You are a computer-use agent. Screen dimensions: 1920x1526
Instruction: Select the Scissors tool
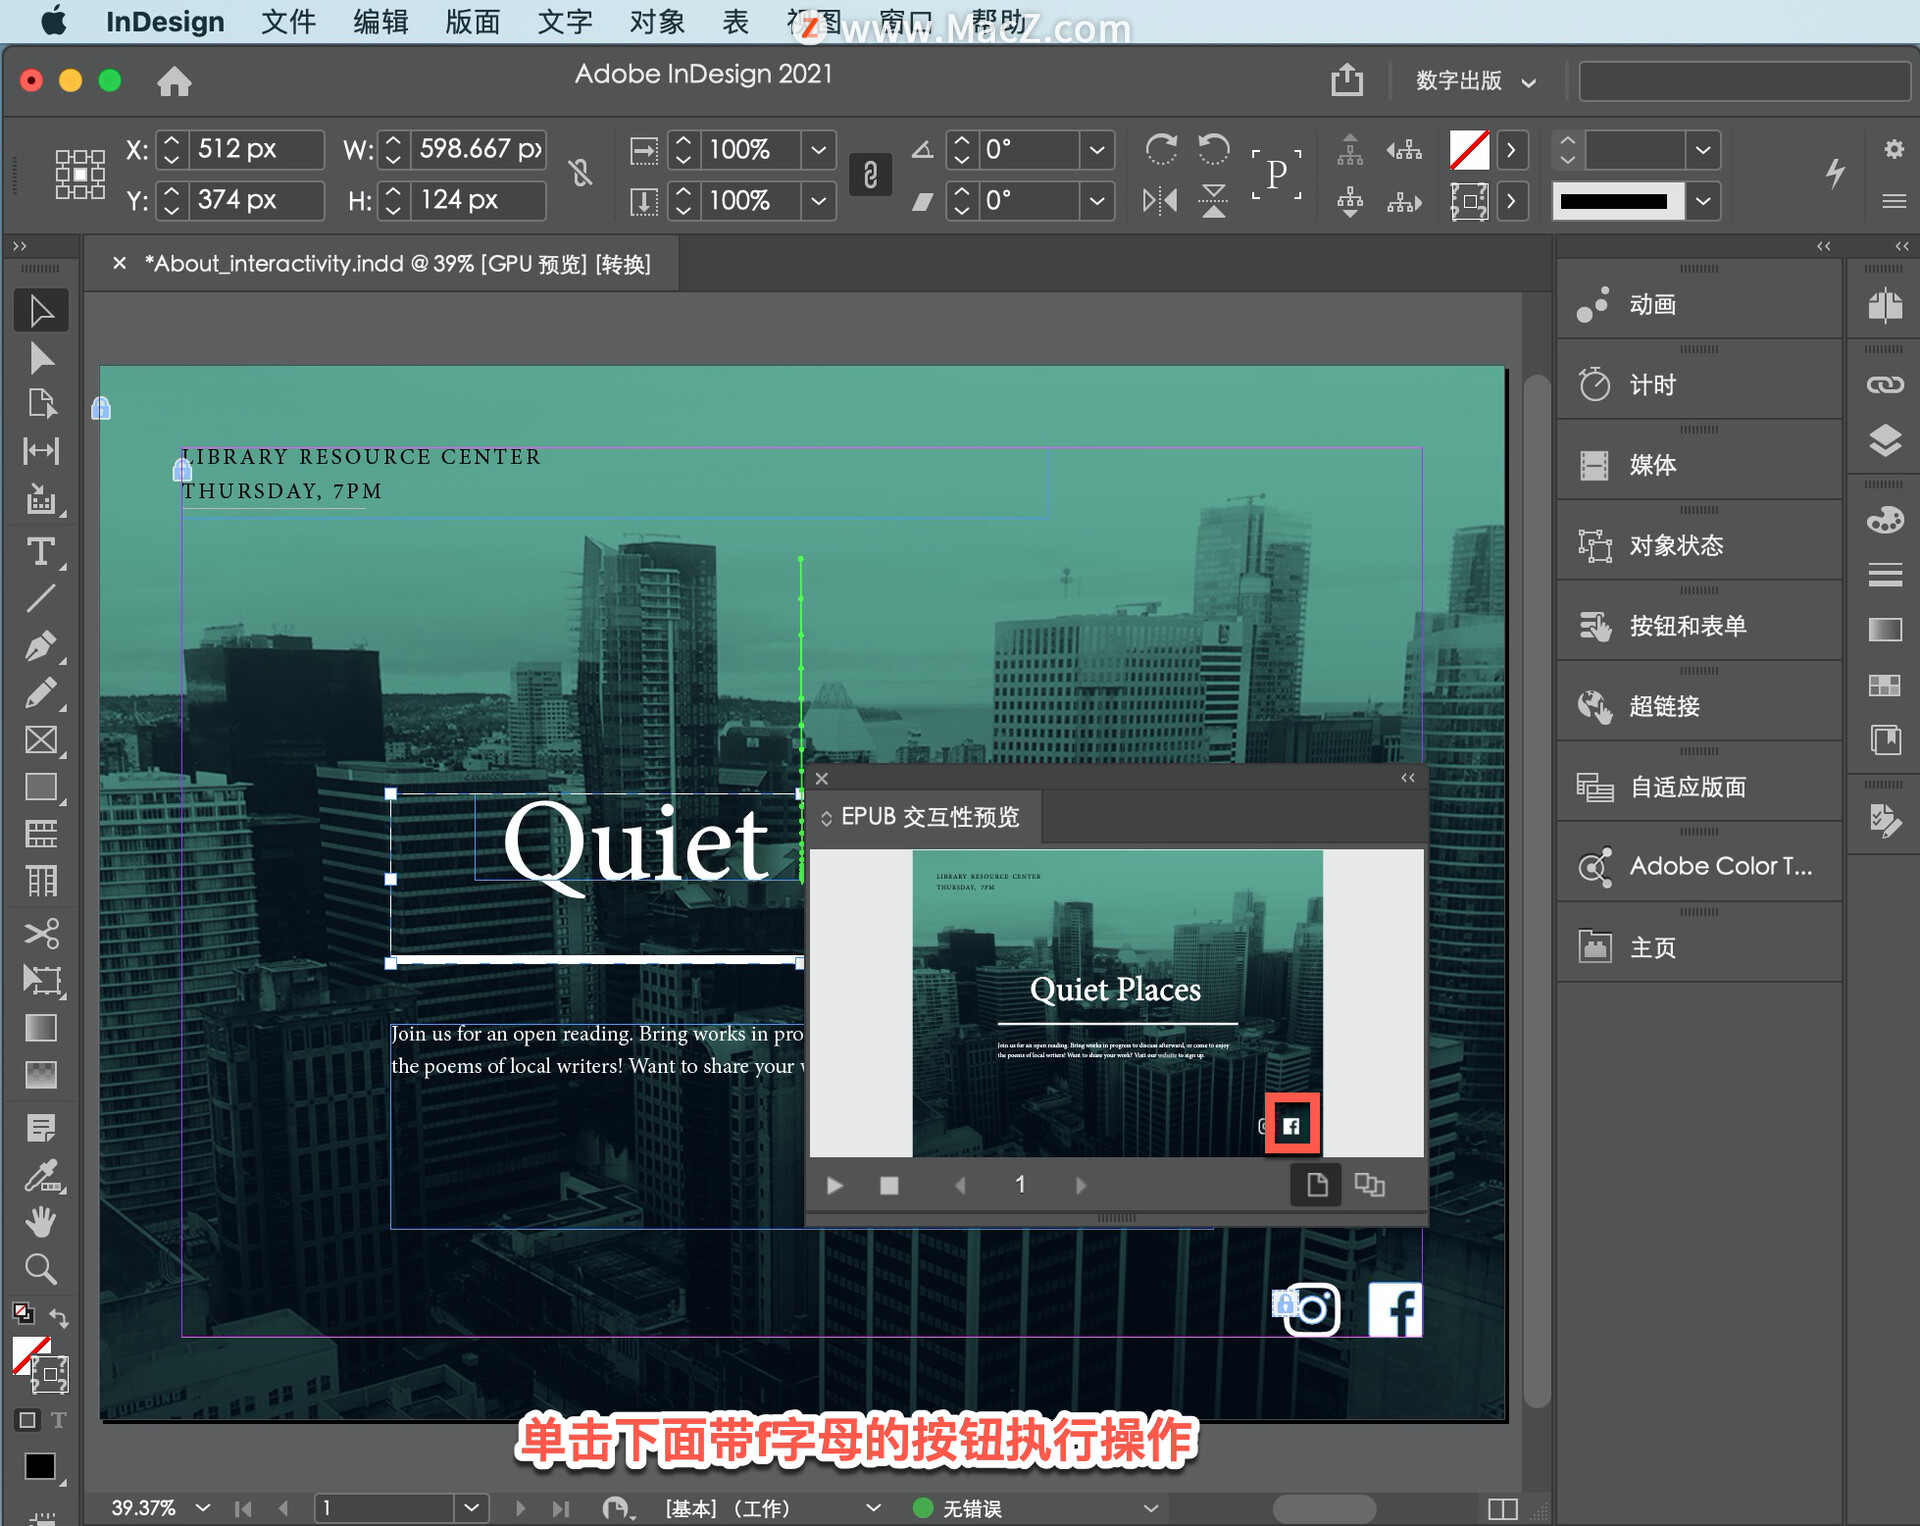coord(41,933)
